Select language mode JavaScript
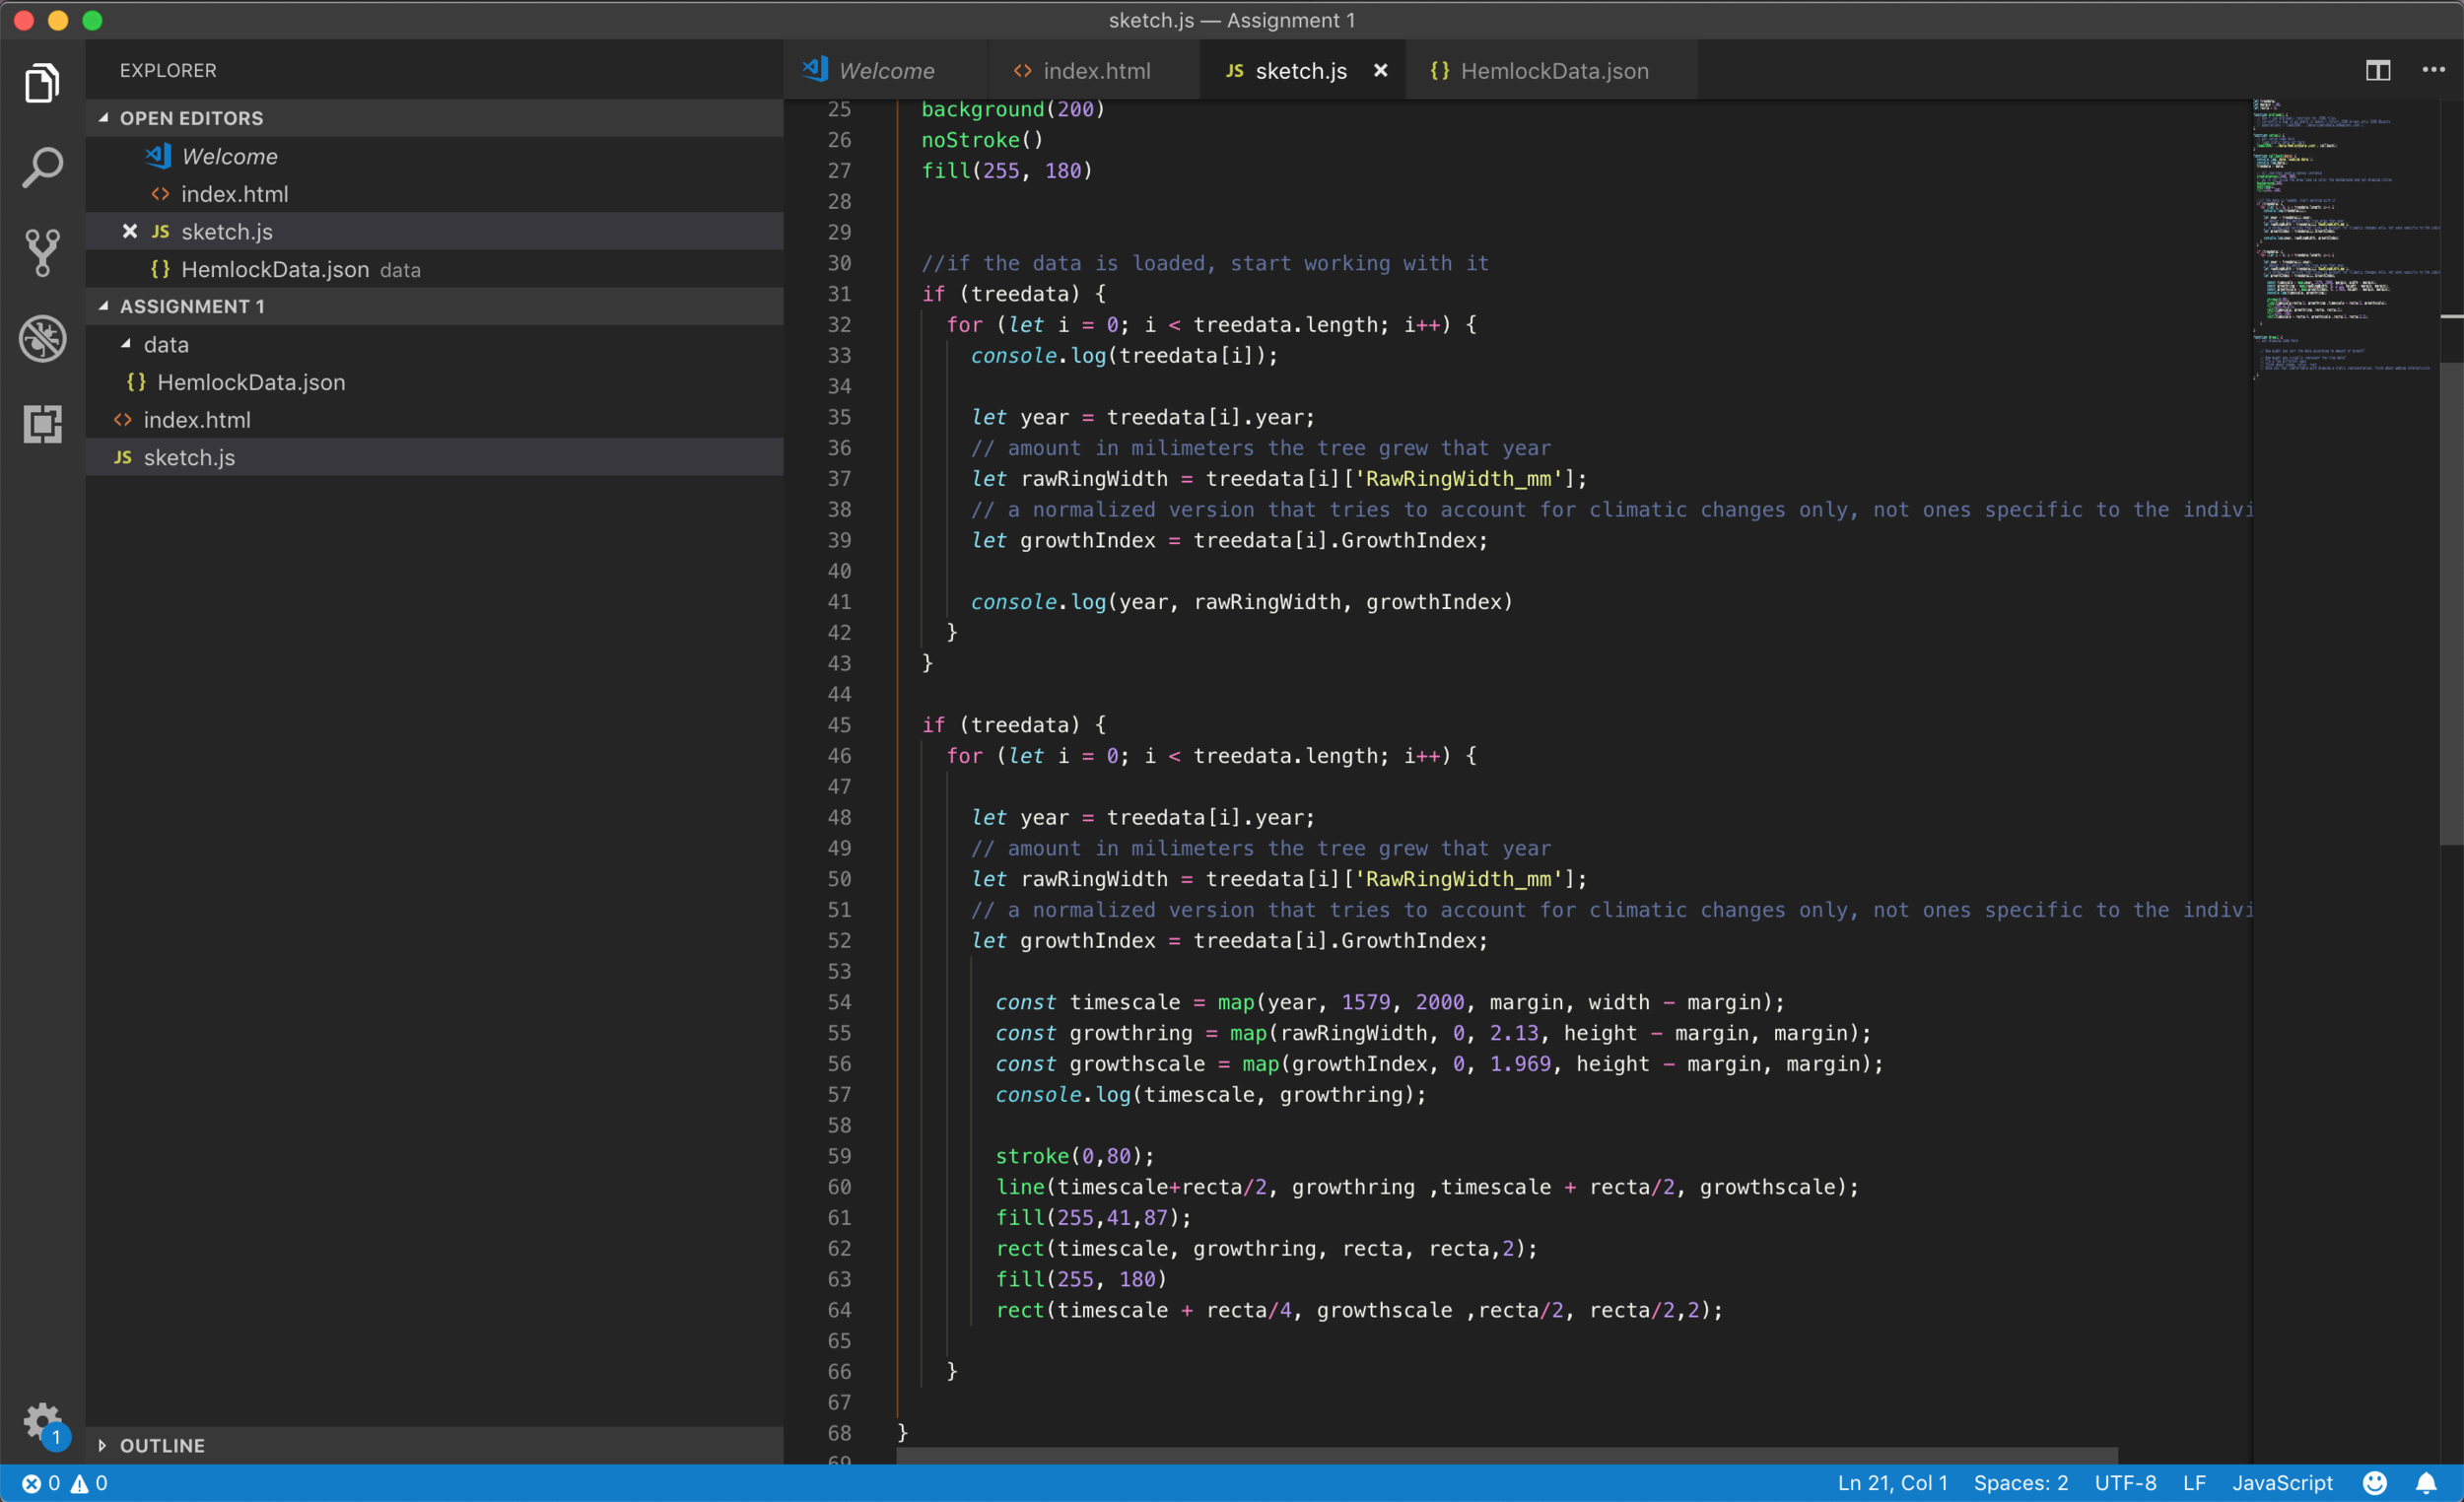Screen dimensions: 2464x1502 click(x=2281, y=1483)
